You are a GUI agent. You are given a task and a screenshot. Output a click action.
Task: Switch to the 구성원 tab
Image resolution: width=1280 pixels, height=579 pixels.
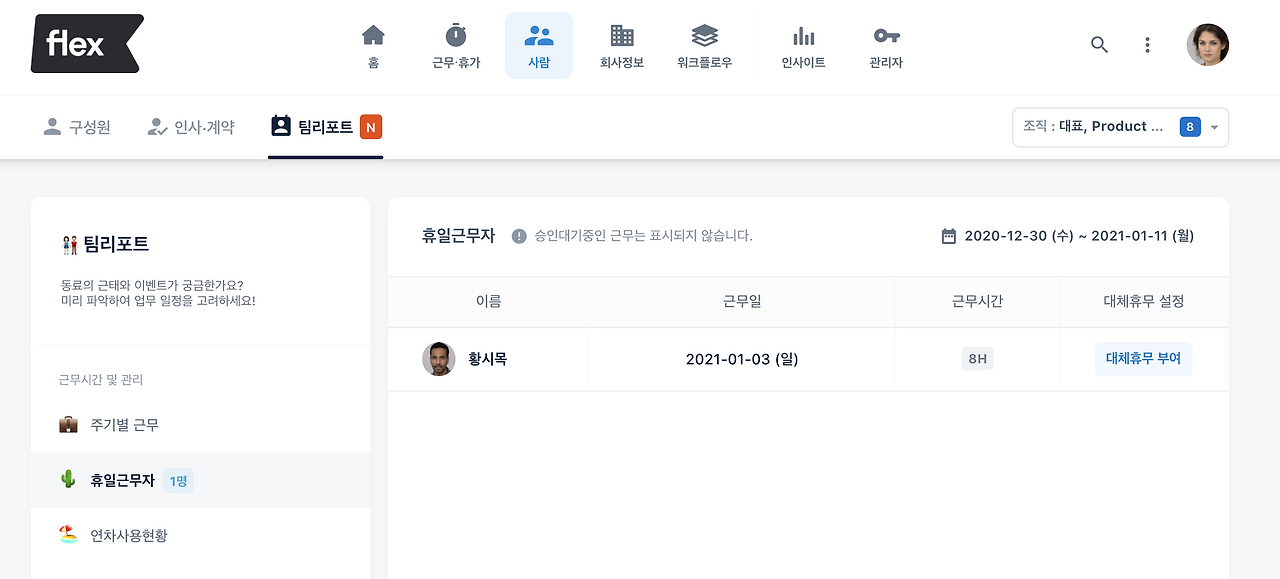(77, 127)
